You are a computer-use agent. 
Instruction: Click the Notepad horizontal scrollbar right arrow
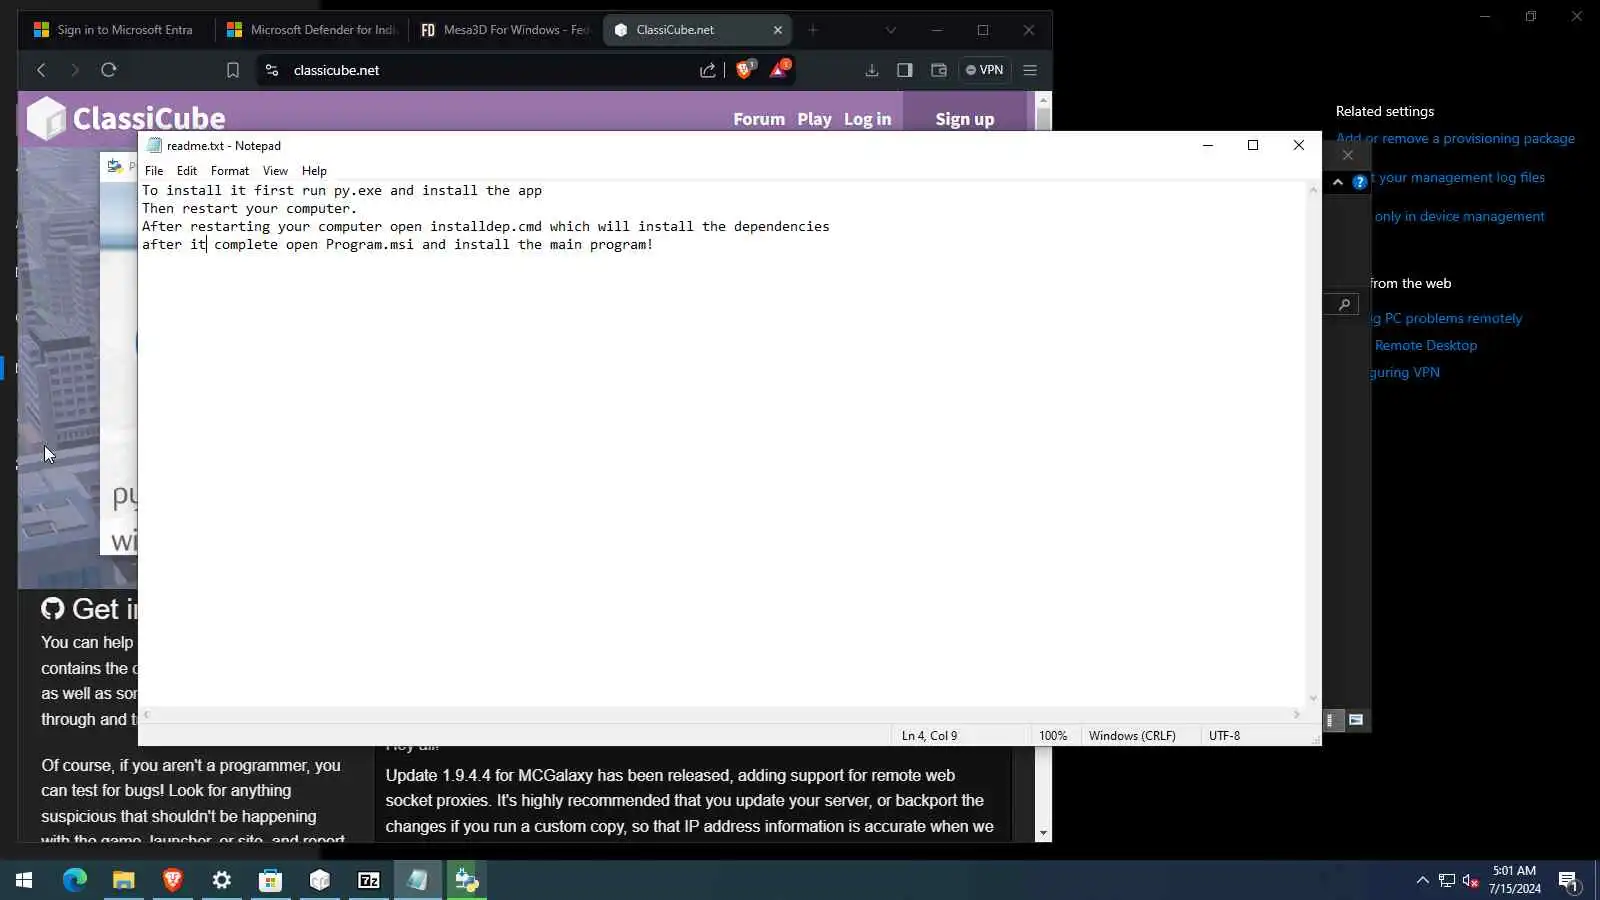(1296, 714)
